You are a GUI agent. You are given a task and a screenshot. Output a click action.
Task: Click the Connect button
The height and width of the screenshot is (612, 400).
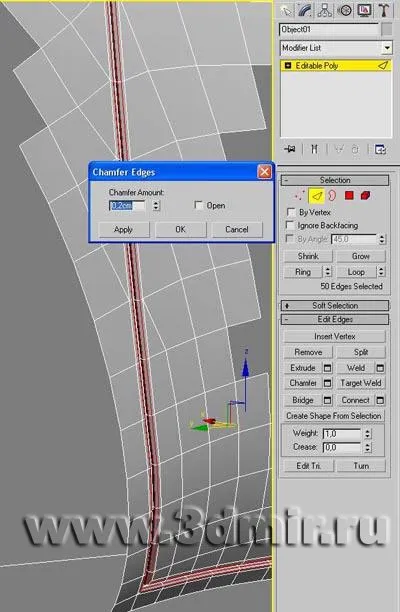(x=356, y=400)
